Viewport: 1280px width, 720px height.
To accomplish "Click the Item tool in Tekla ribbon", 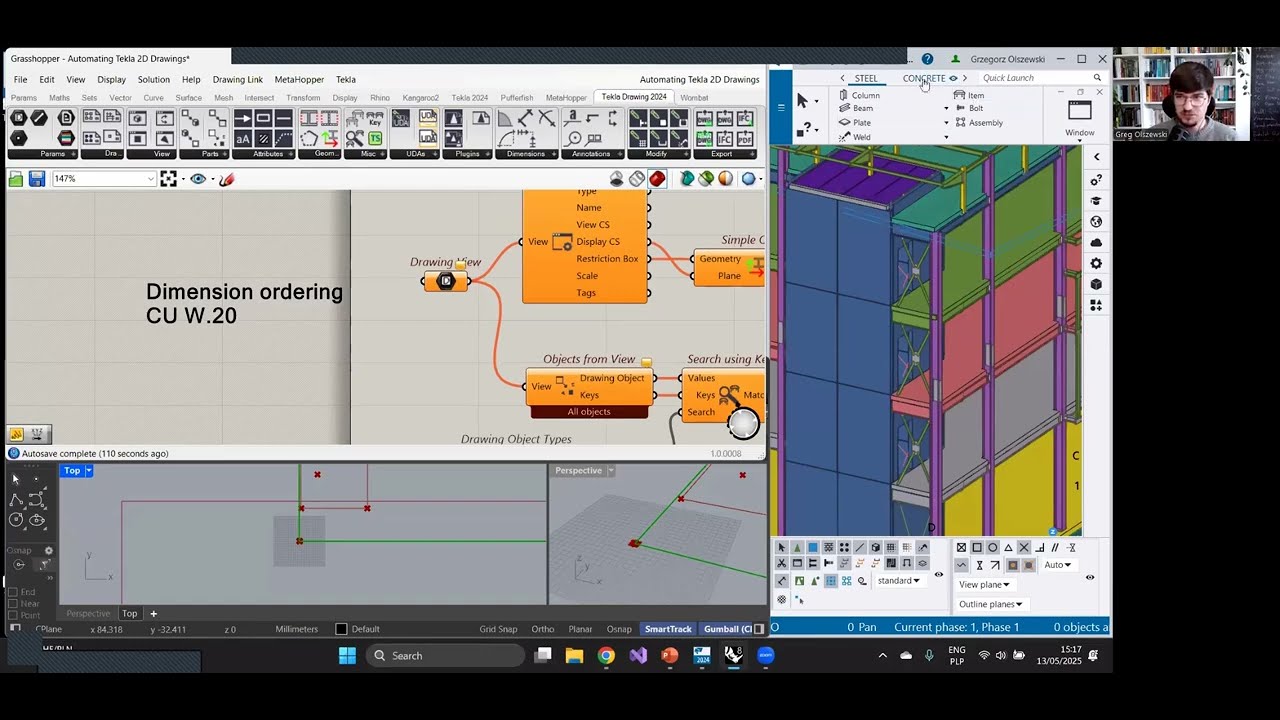I will (969, 95).
